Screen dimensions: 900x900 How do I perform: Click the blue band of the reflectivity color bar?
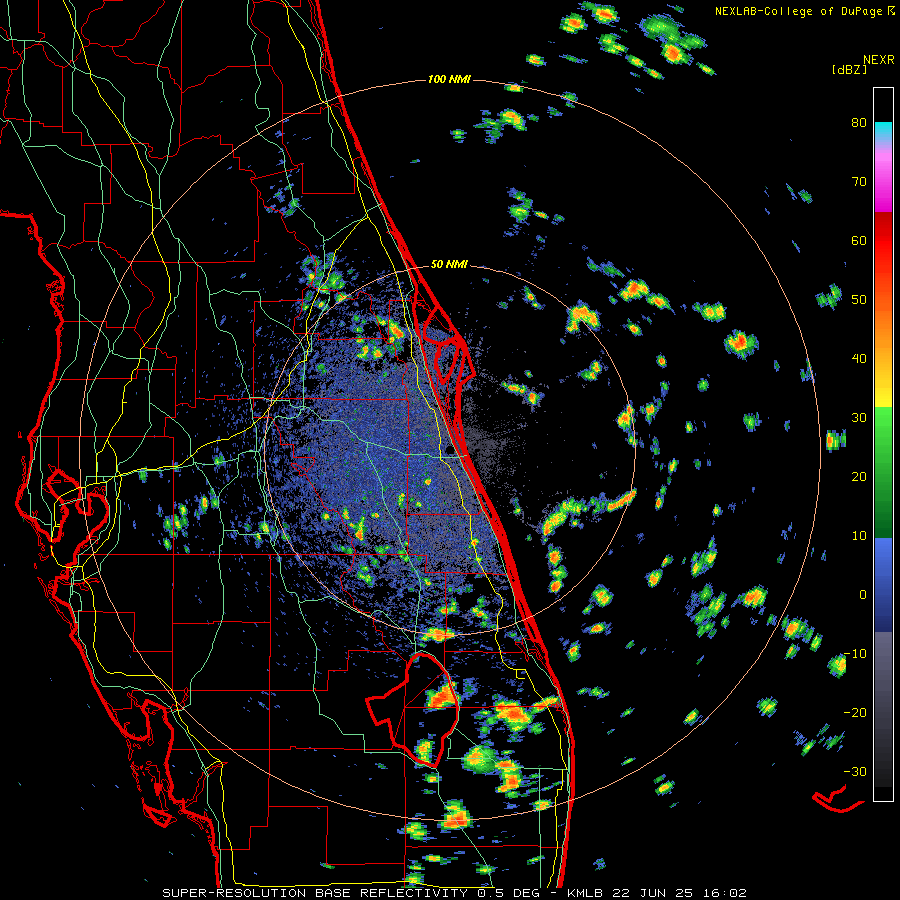883,585
